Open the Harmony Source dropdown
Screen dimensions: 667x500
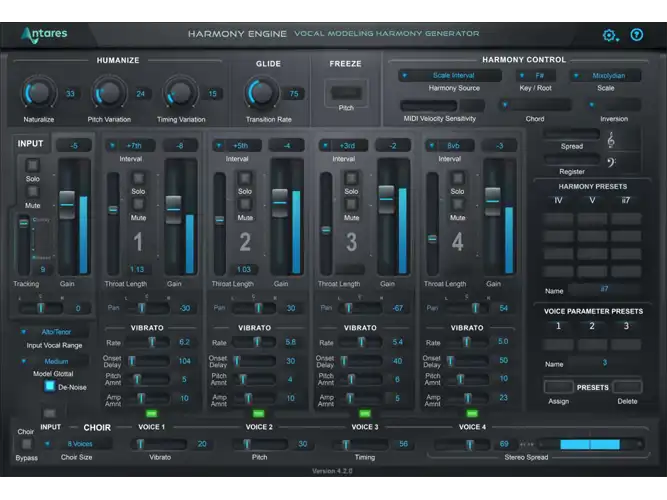coord(450,75)
